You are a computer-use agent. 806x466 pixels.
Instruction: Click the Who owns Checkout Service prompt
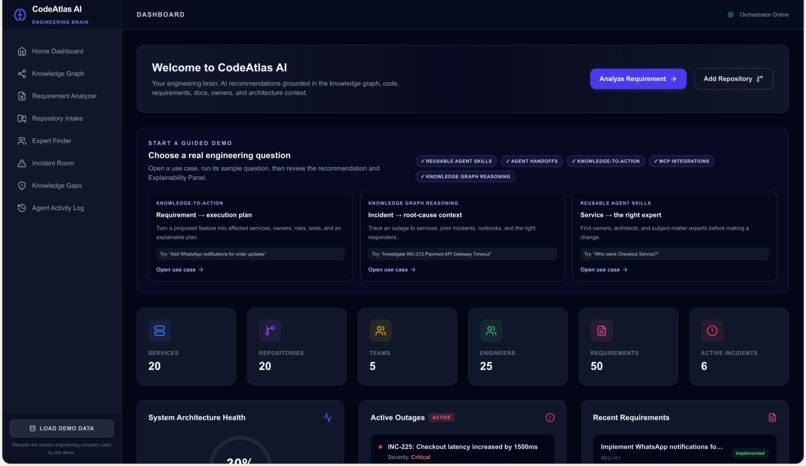click(x=674, y=254)
